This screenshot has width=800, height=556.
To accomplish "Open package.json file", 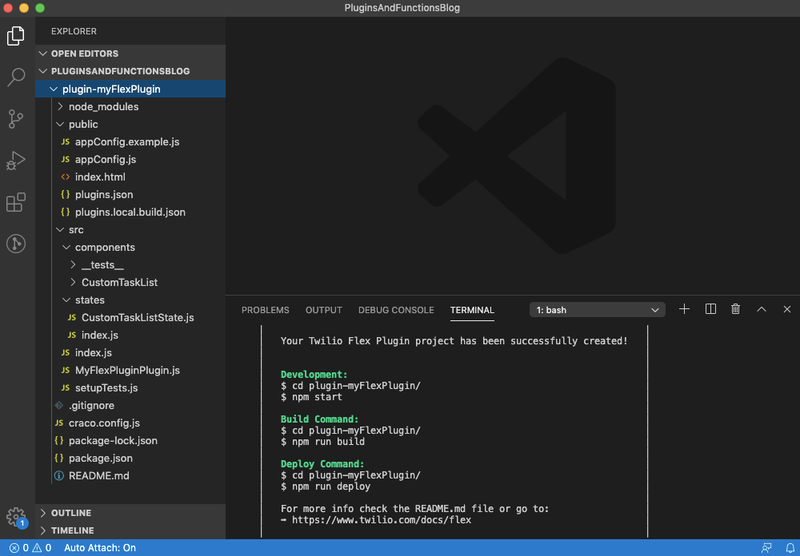I will [x=130, y=458].
